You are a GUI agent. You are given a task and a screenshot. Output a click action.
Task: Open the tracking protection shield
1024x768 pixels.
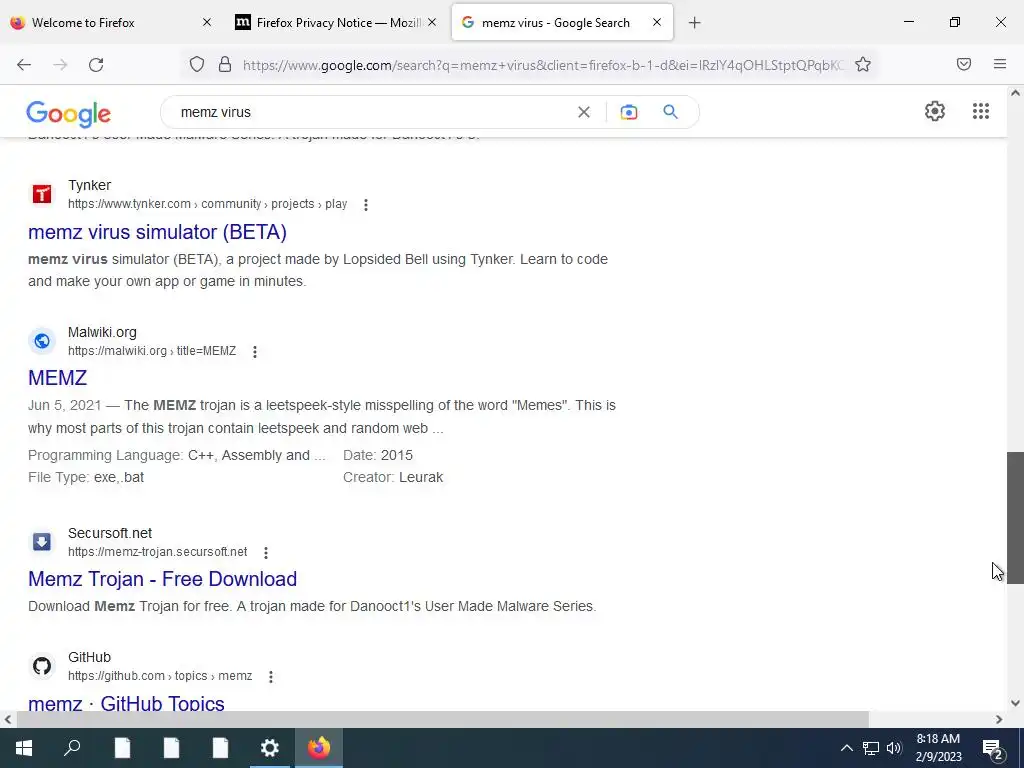(197, 64)
